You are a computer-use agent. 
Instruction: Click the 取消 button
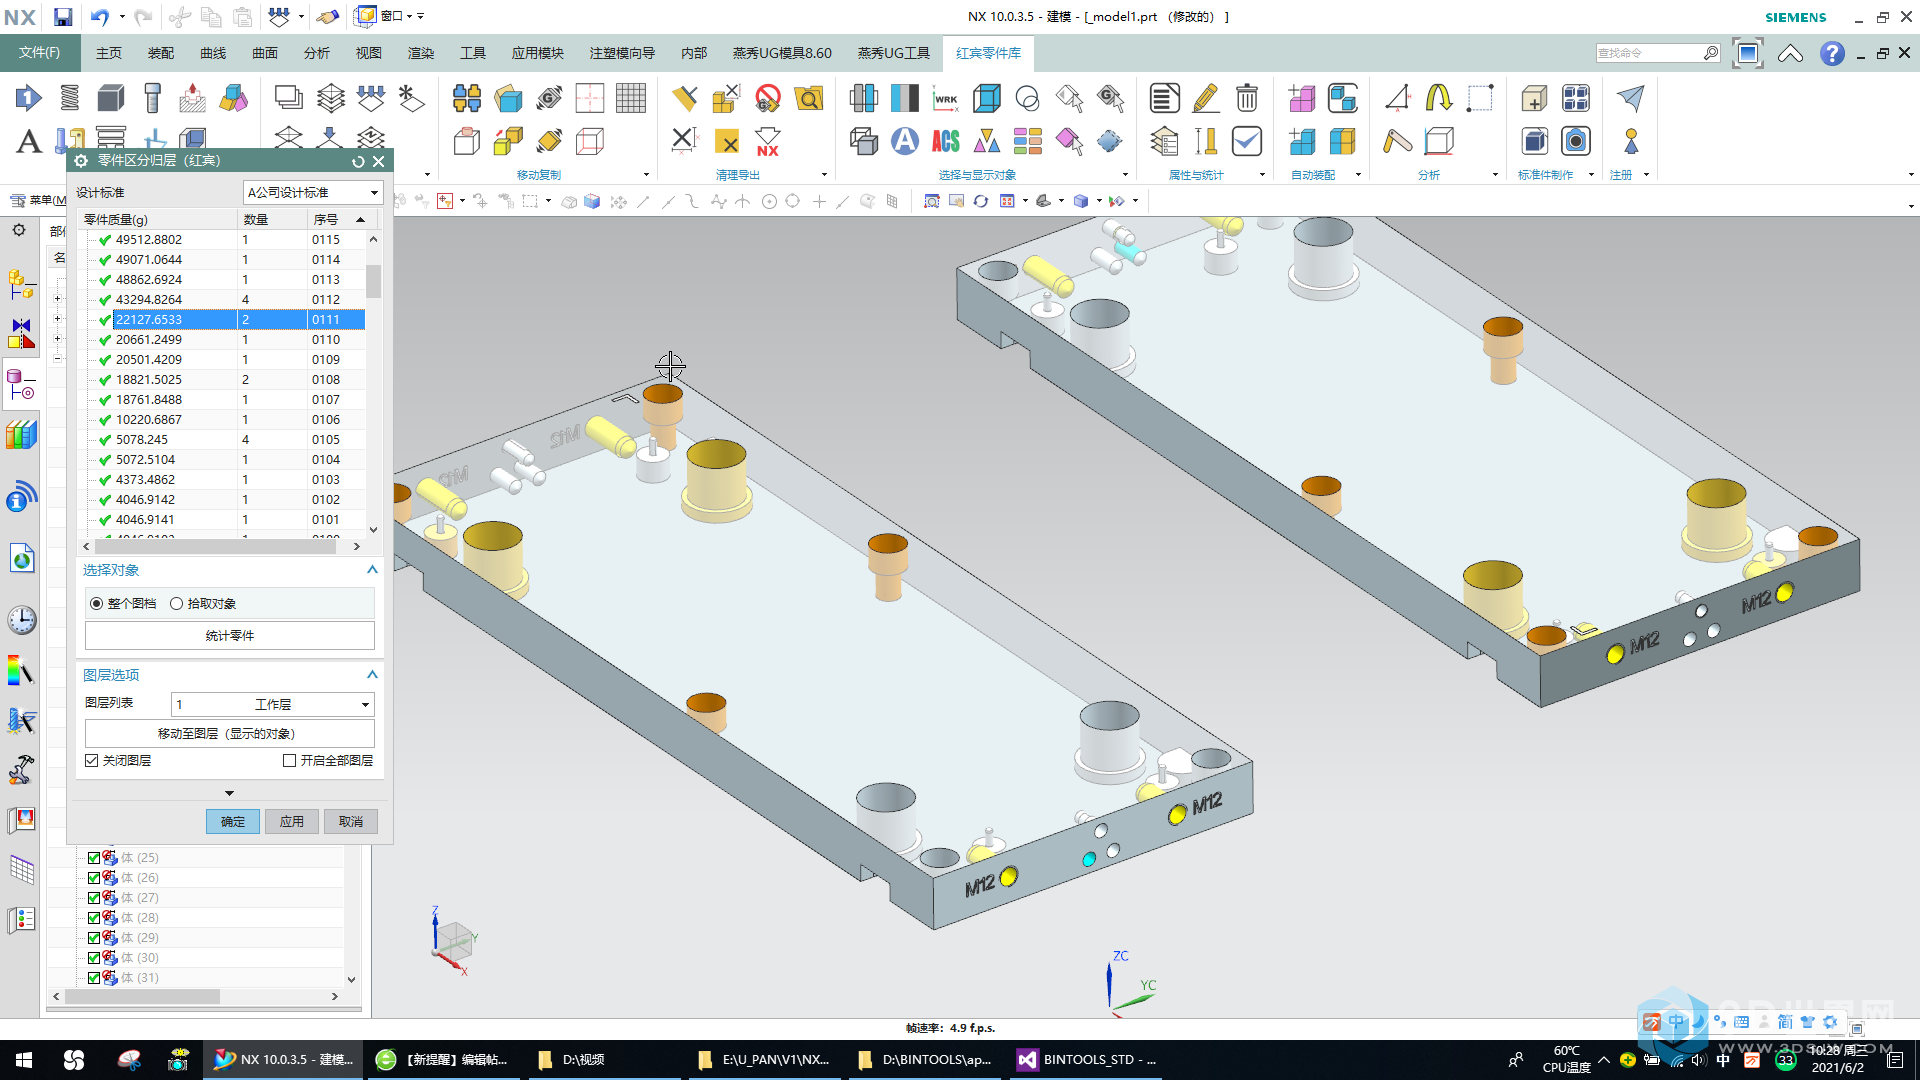[x=351, y=822]
